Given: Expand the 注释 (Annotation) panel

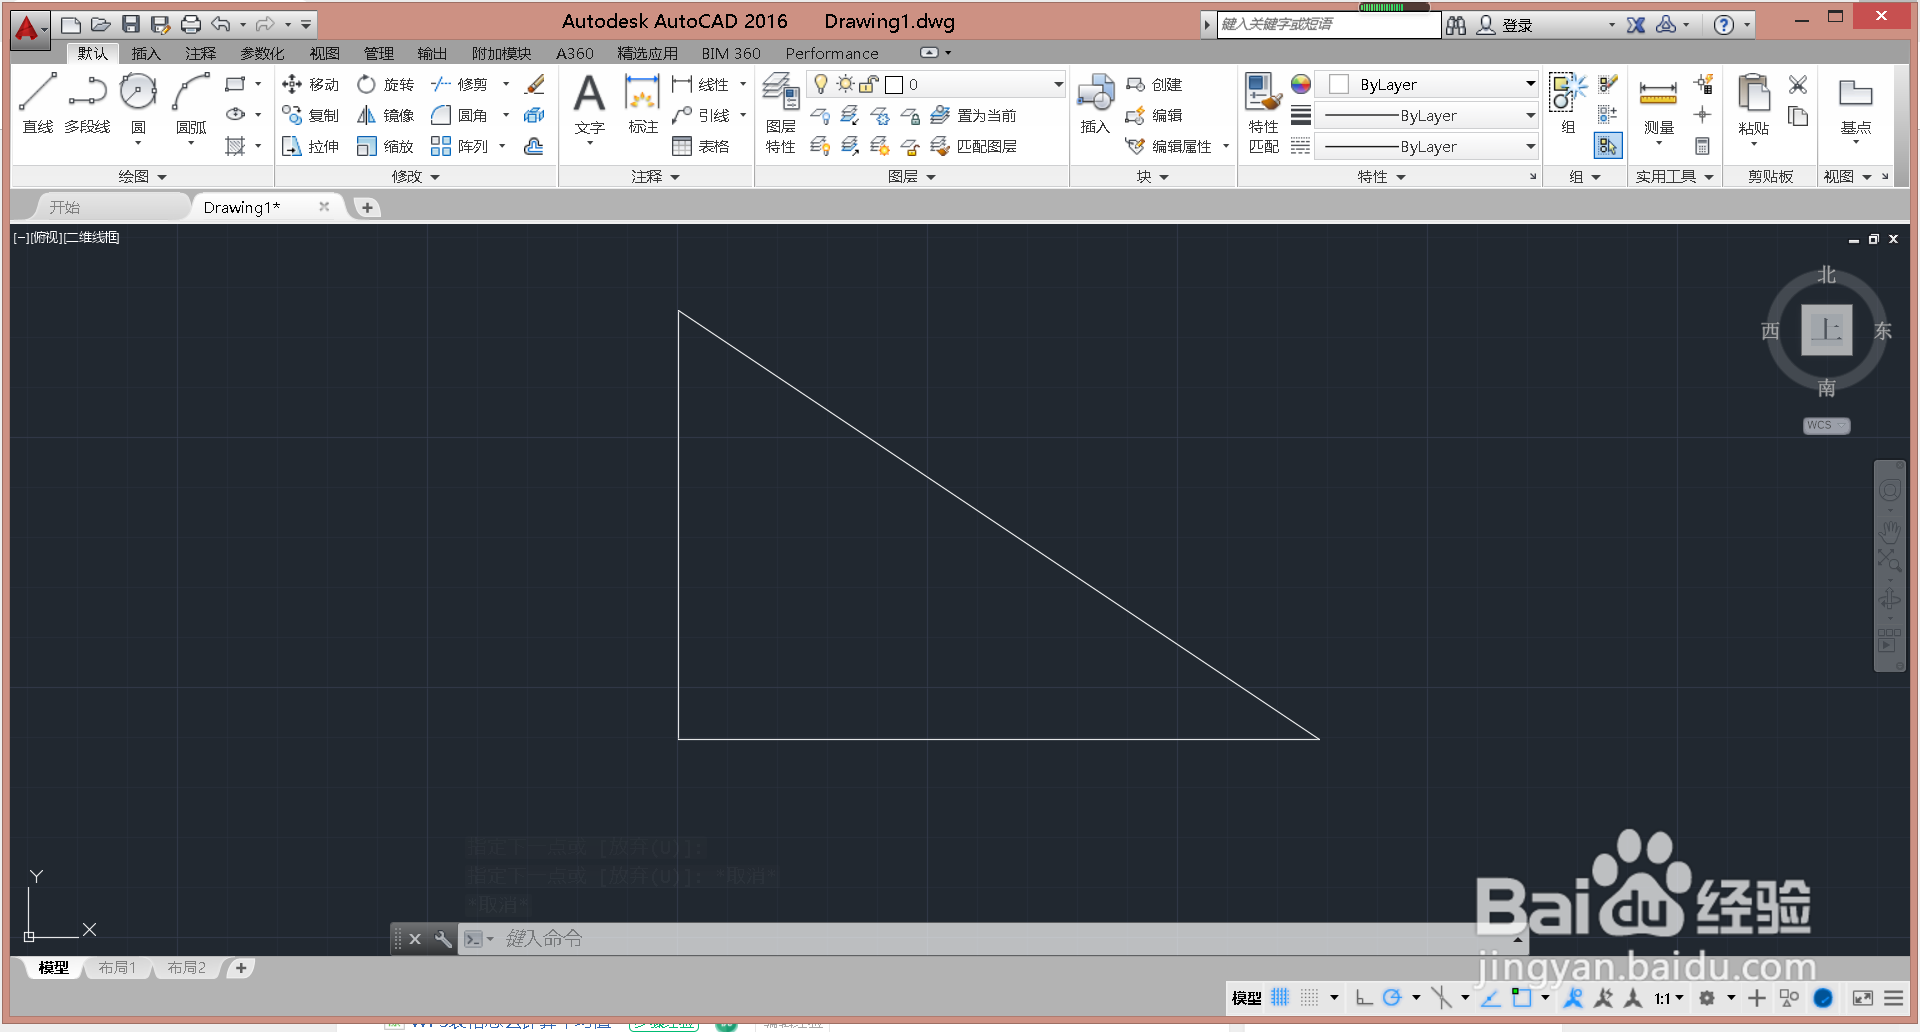Looking at the screenshot, I should (655, 177).
